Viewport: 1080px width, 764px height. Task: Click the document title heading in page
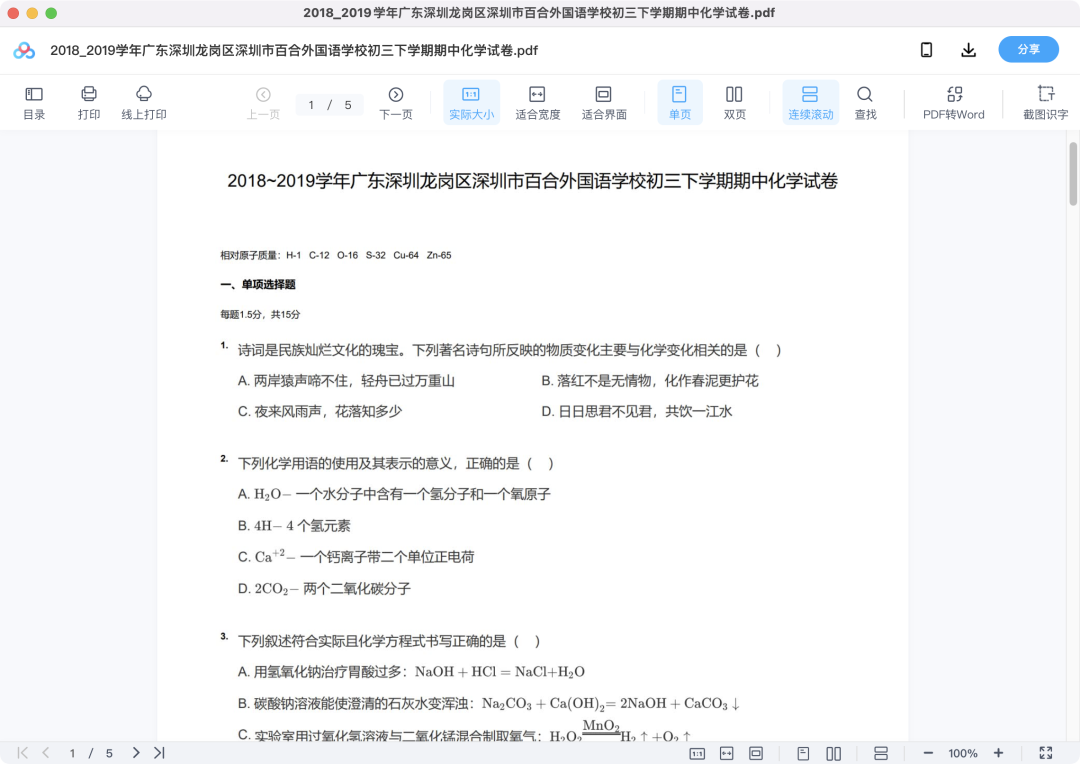tap(532, 181)
